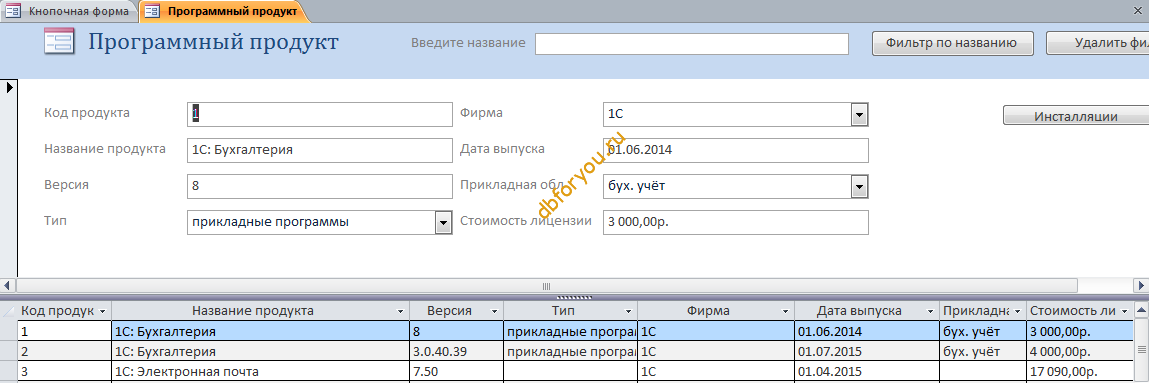This screenshot has height=383, width=1149.
Task: Open the Стоимость column filter arrow
Action: 1124,311
